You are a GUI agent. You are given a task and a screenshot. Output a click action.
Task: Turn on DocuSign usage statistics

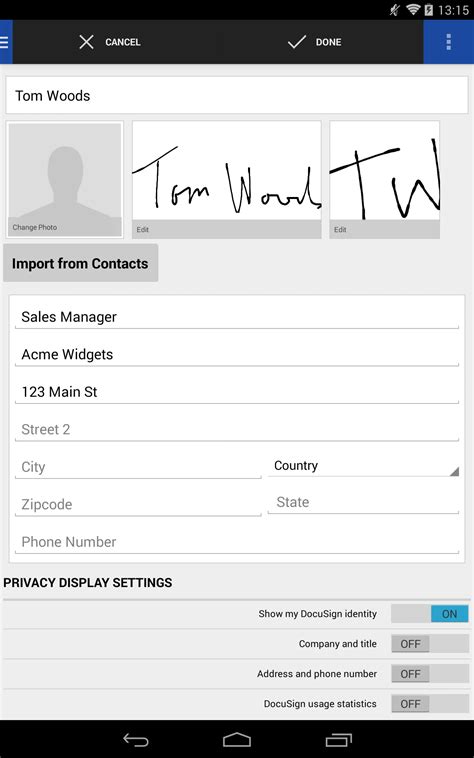[x=430, y=704]
